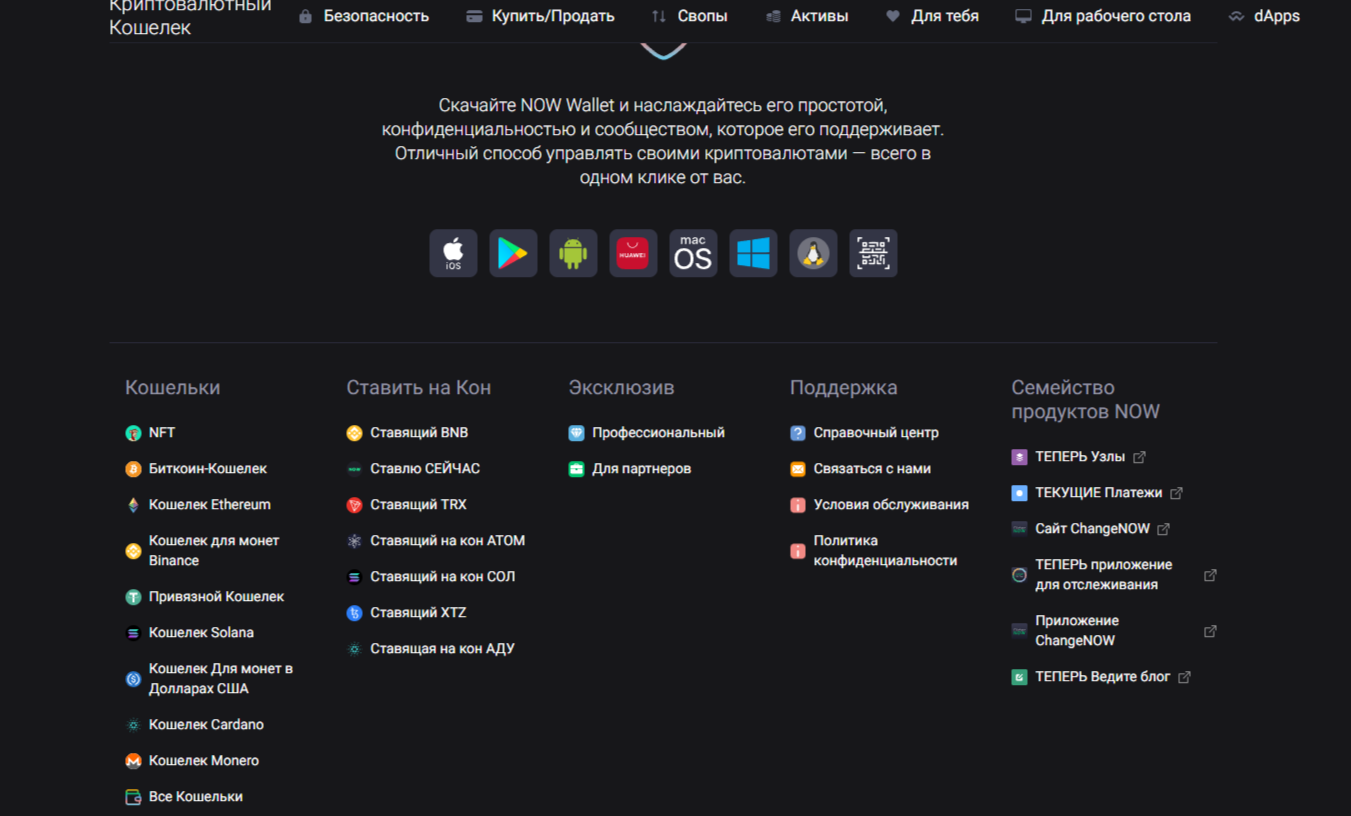1351x816 pixels.
Task: Open the Ставлю СЕЙЧАС staking link
Action: click(x=425, y=469)
